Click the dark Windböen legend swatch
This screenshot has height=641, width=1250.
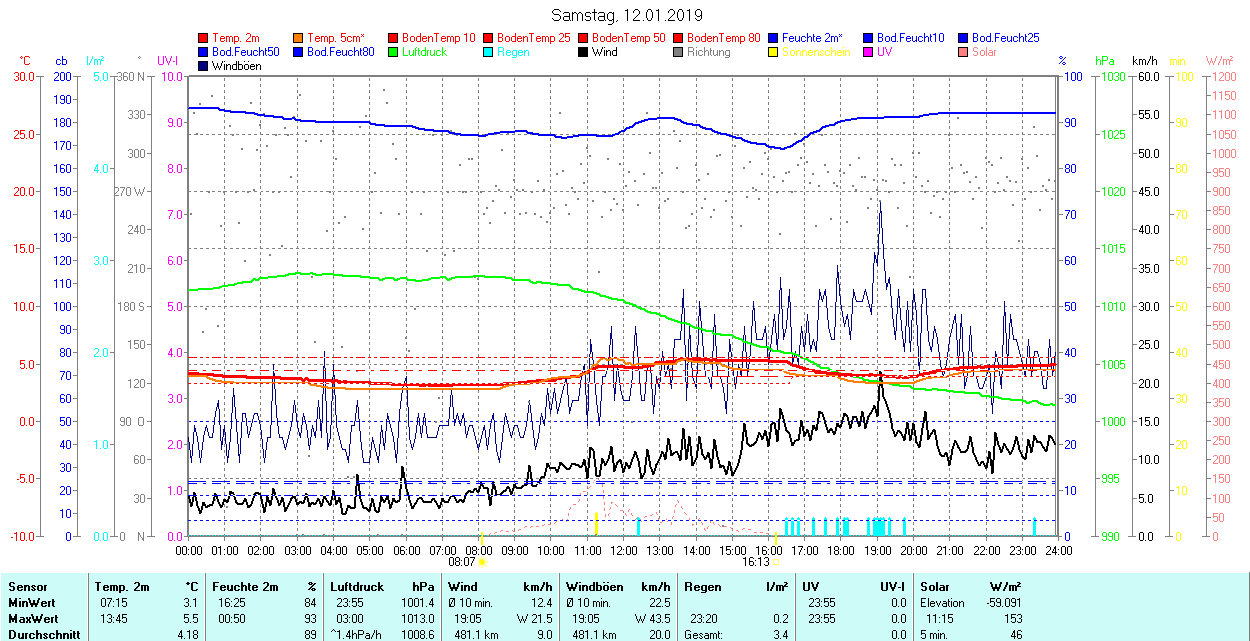(x=204, y=66)
